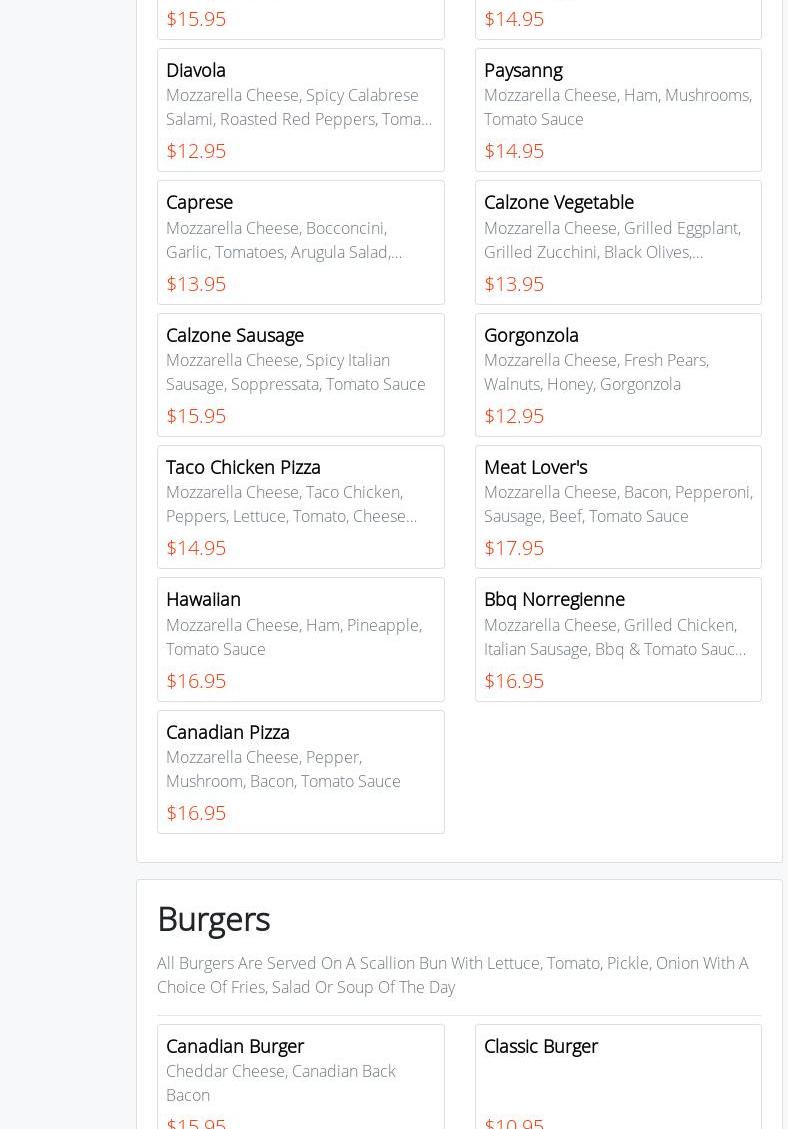Click the Burgers section description text
The width and height of the screenshot is (788, 1129).
coord(452,975)
